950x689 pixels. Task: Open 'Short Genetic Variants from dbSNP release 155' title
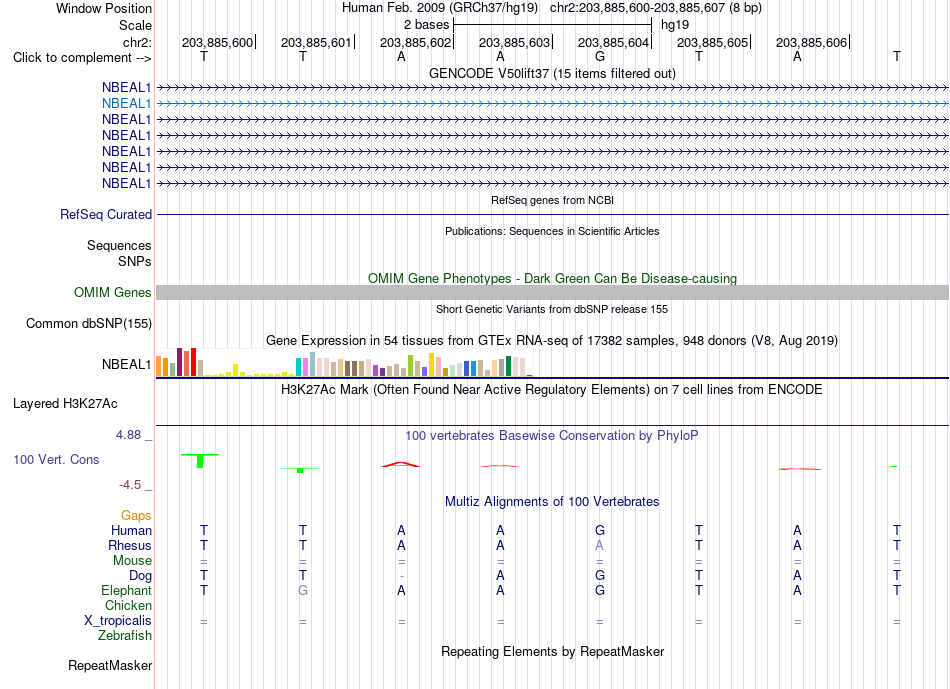pos(552,309)
